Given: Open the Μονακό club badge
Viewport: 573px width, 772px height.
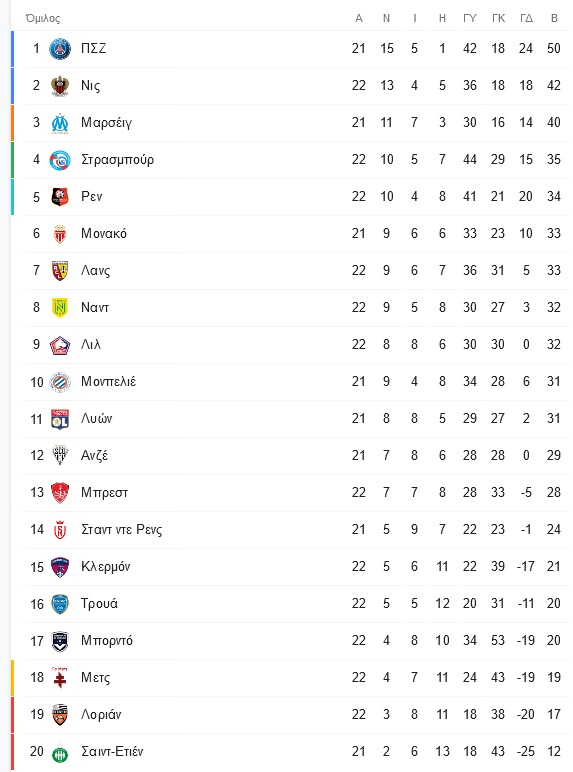Looking at the screenshot, I should point(60,233).
